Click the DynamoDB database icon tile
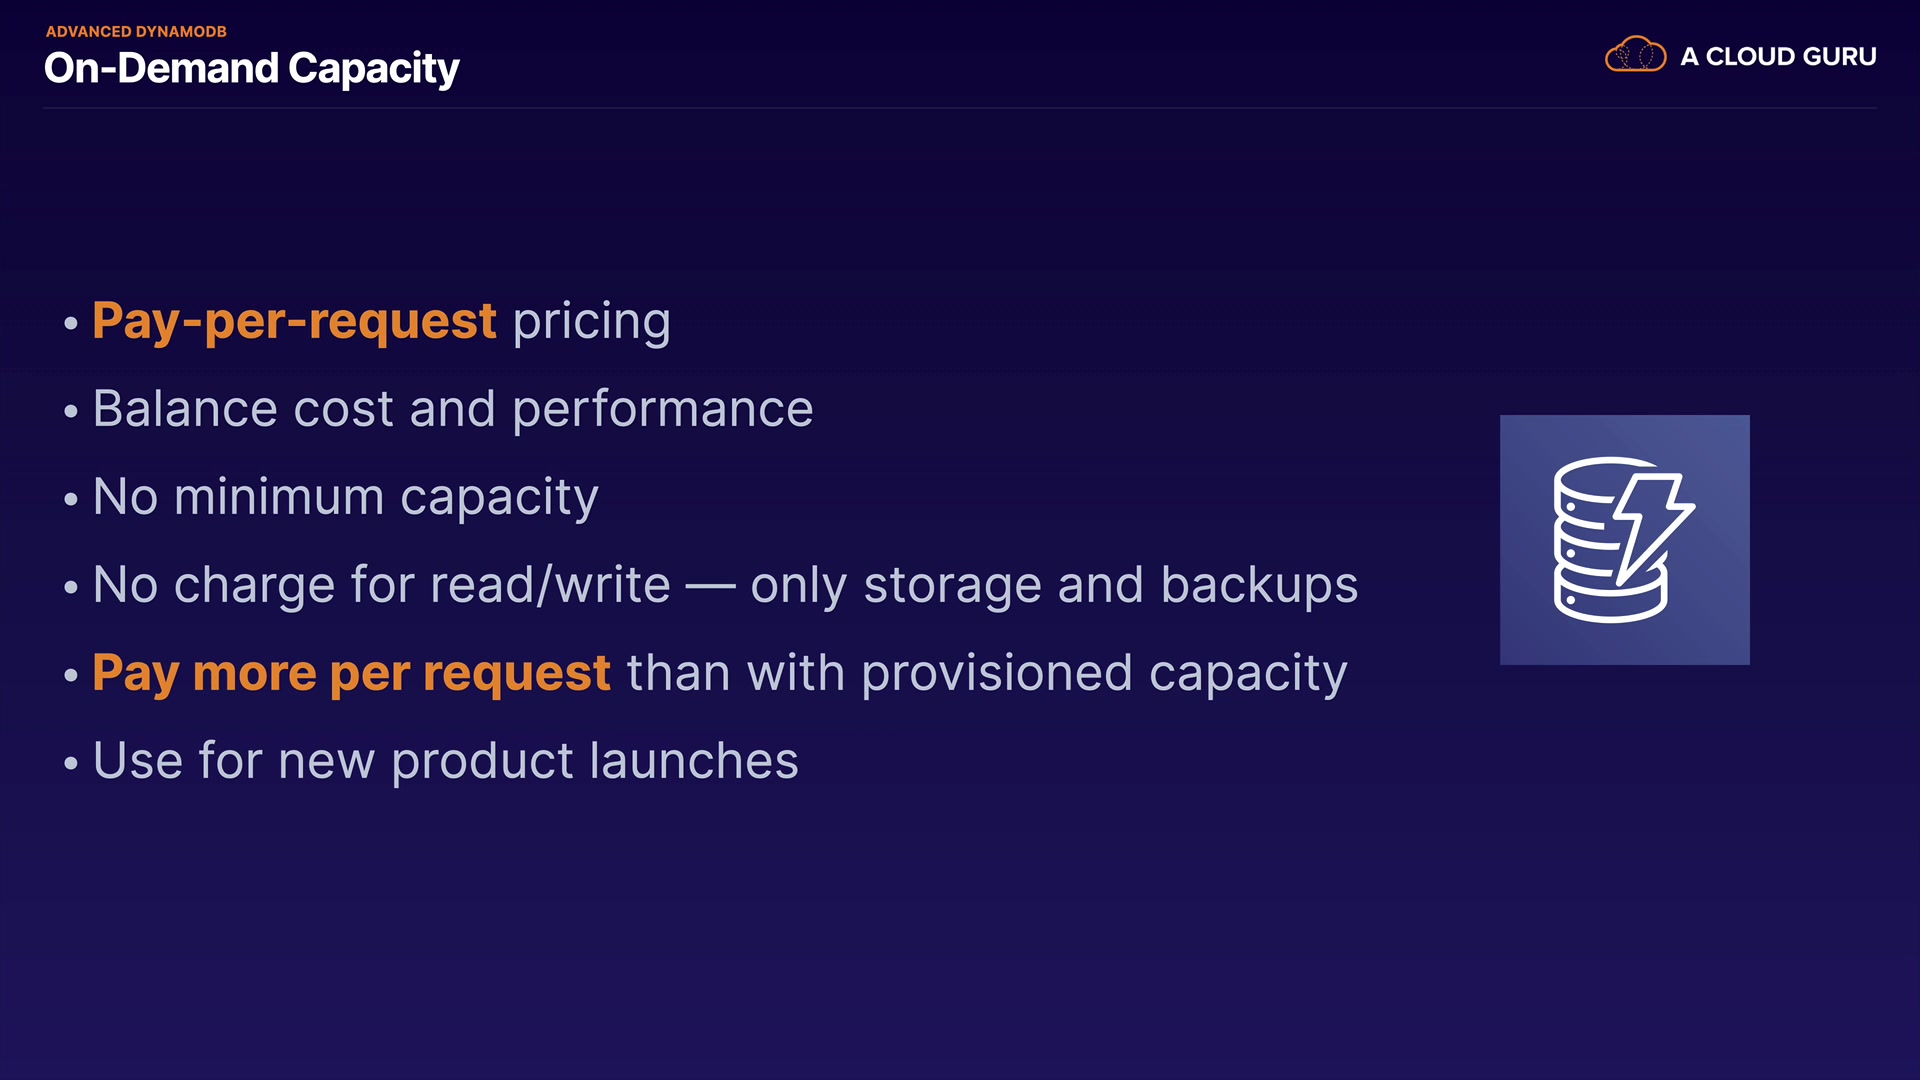Viewport: 1920px width, 1080px height. point(1624,540)
